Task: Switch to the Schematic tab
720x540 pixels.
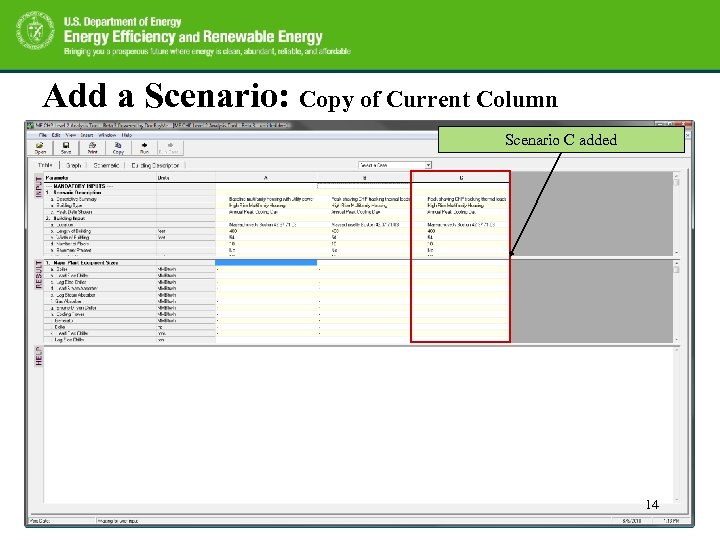Action: pos(106,165)
